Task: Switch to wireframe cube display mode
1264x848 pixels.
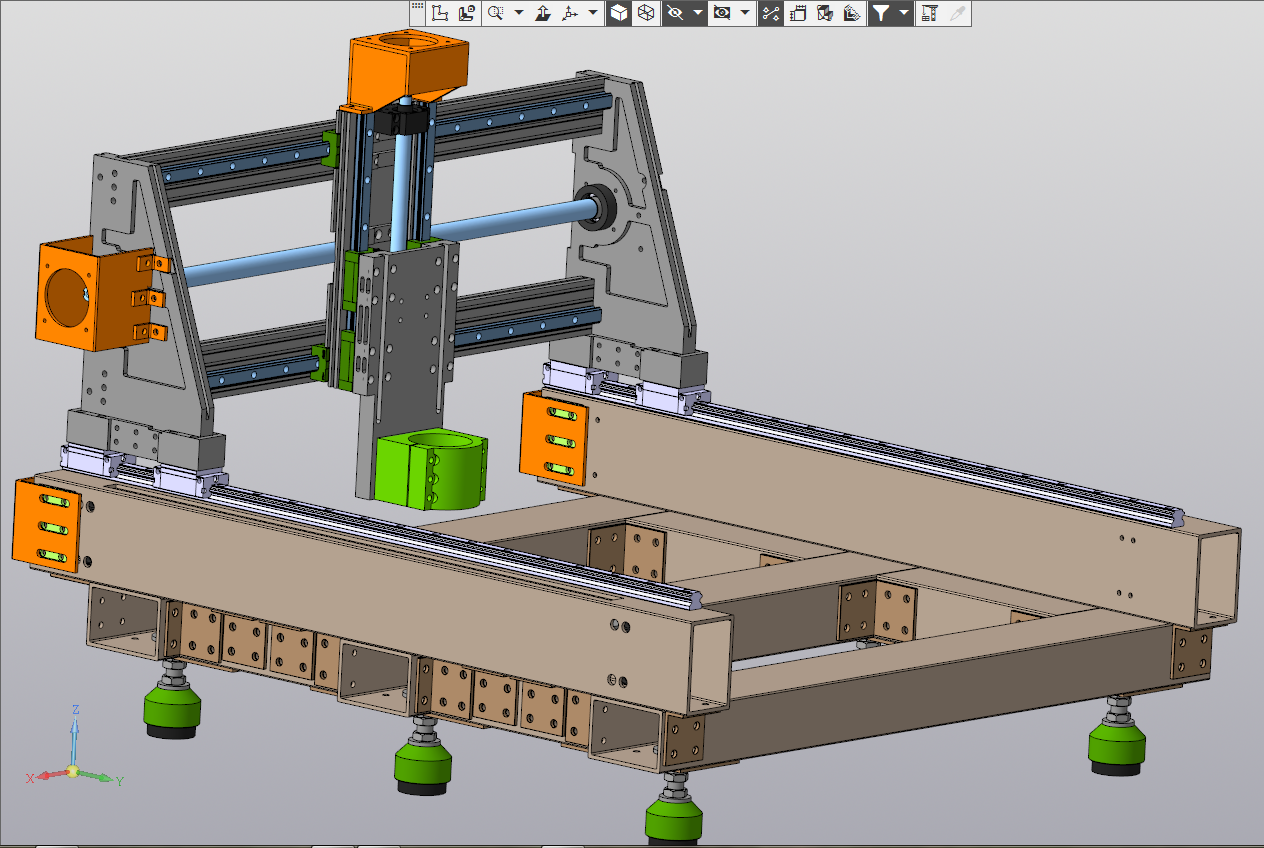Action: coord(646,14)
